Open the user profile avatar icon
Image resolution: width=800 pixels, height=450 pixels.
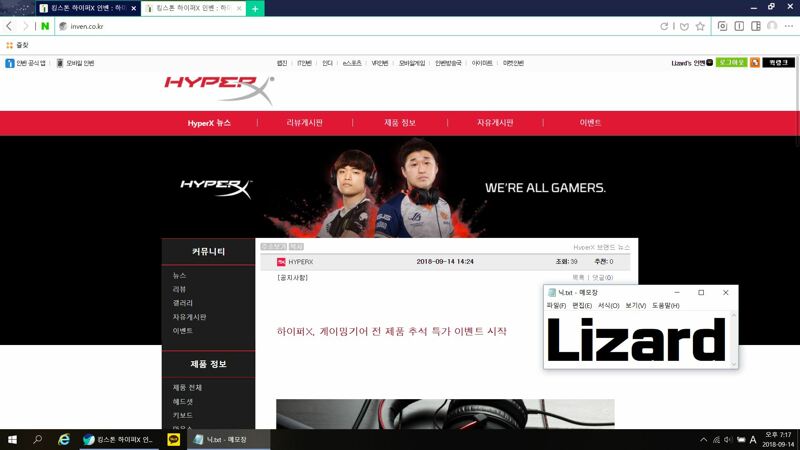point(772,26)
